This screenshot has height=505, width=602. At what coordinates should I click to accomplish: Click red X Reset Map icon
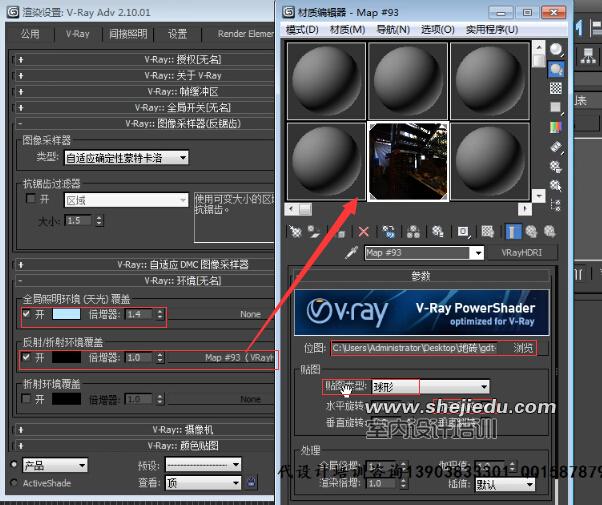363,232
